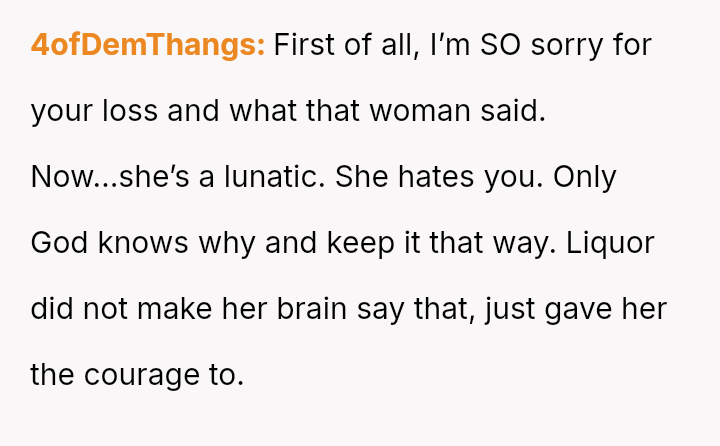Click the phrase "what that woman said"
Viewport: 720px width, 446px height.
click(x=386, y=111)
